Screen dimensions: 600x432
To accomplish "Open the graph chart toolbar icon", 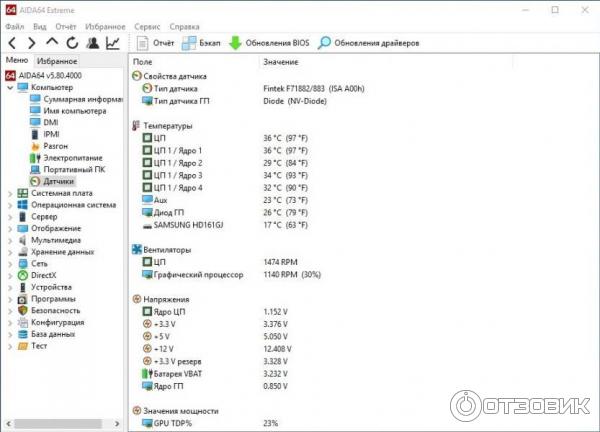I will coord(113,43).
